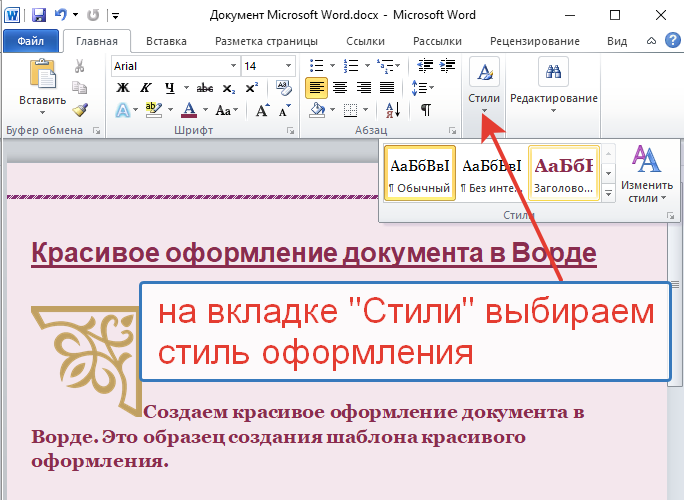Screen dimensions: 684x500
Task: Apply text highlight color
Action: 154,110
